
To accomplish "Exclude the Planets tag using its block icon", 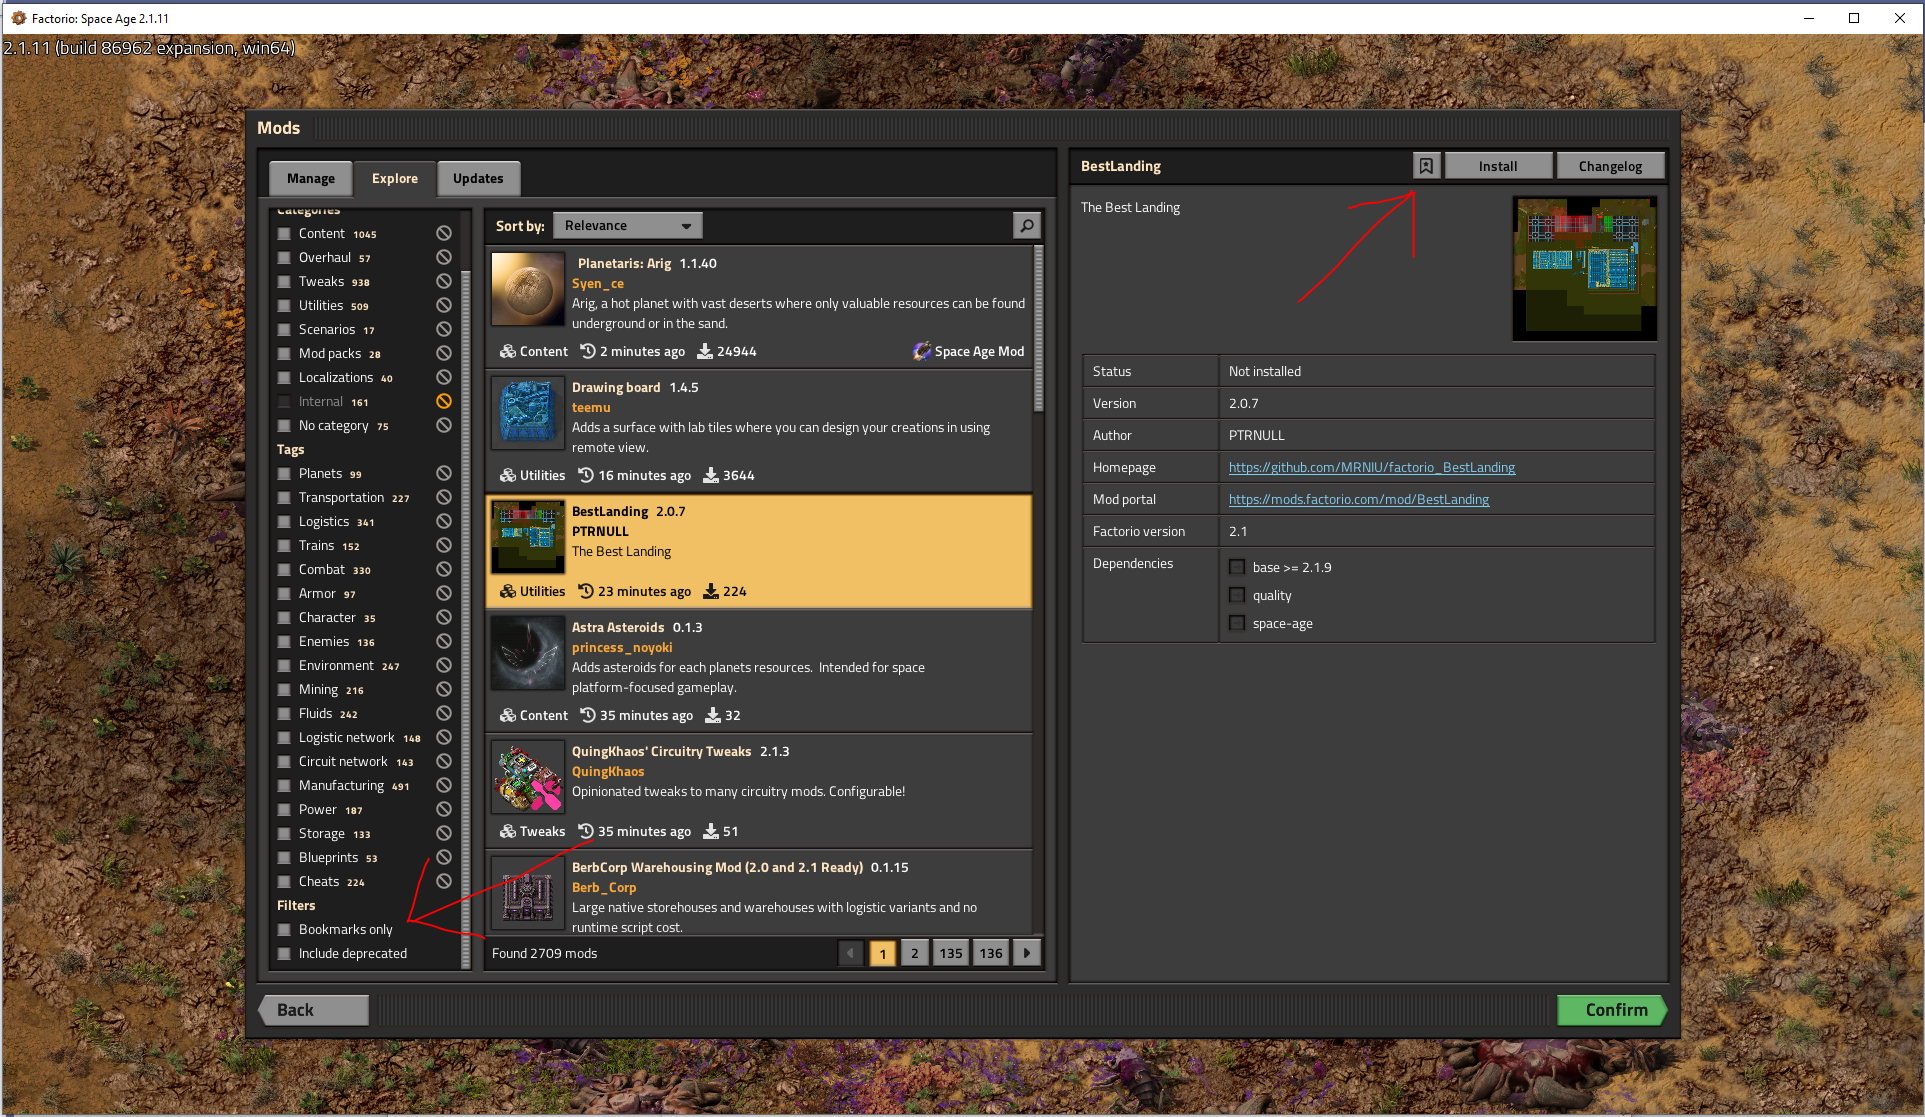I will (x=444, y=473).
